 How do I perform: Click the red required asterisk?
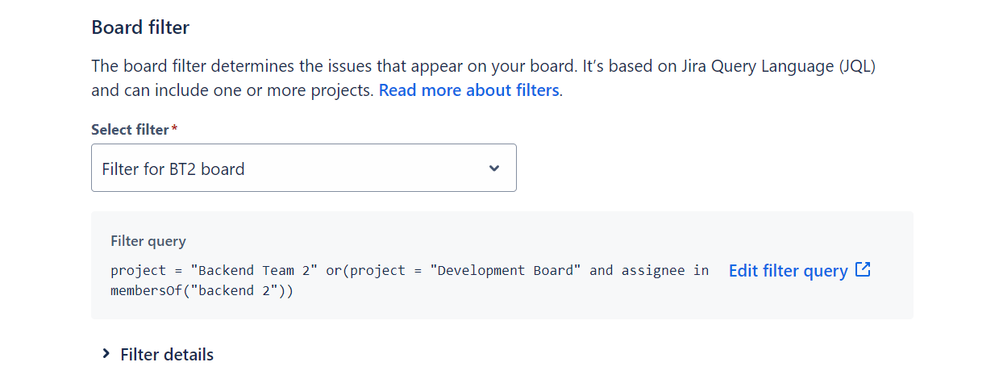pyautogui.click(x=175, y=129)
